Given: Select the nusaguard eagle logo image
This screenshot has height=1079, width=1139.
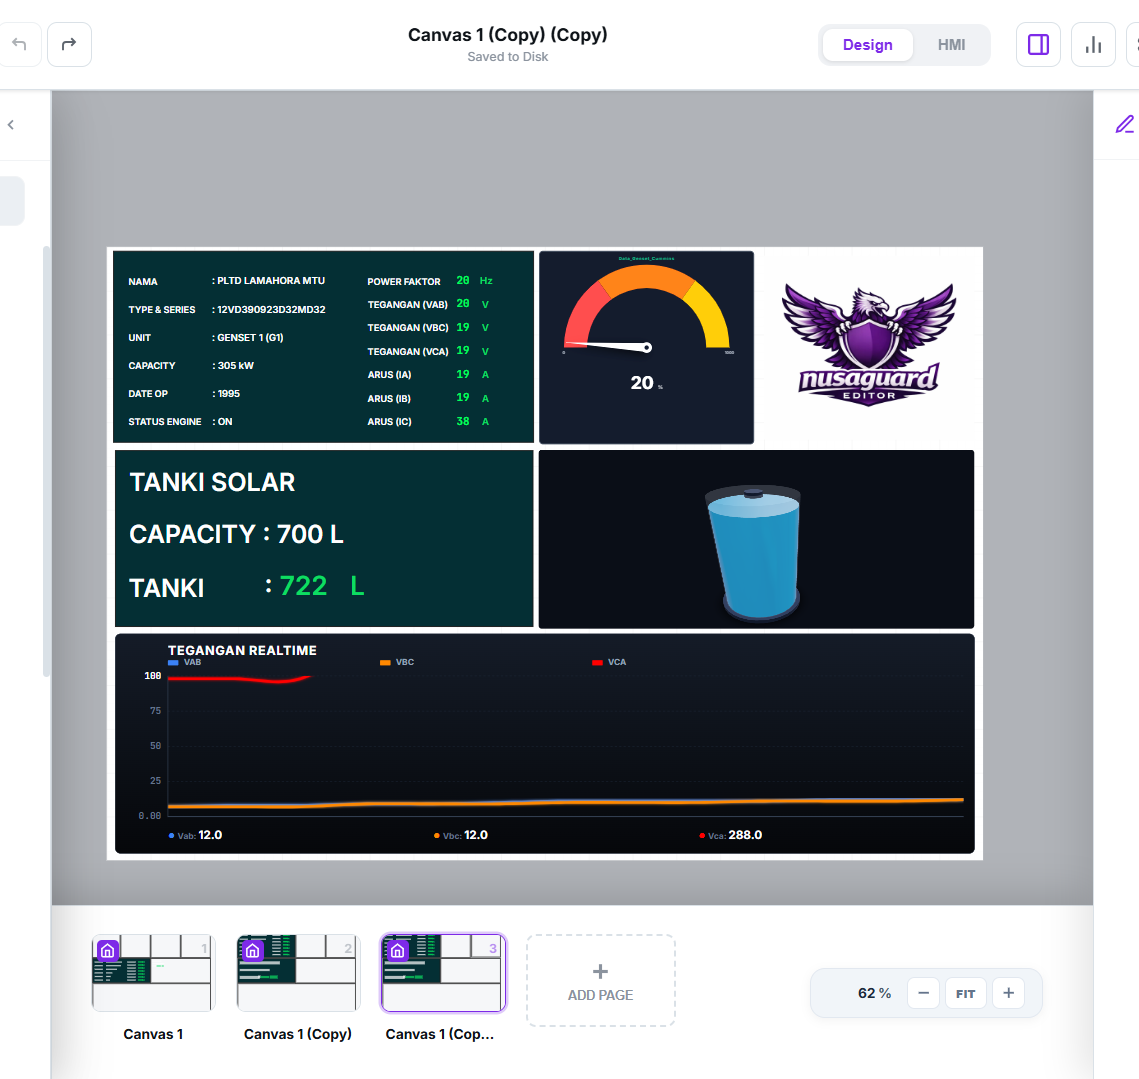Looking at the screenshot, I should (x=868, y=343).
